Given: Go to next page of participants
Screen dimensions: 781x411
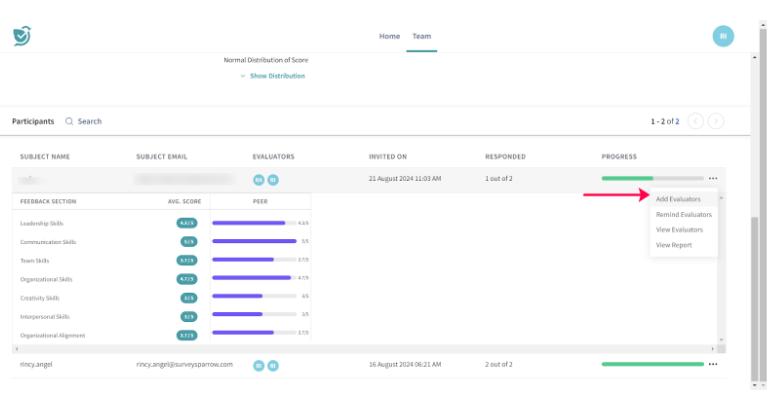Looking at the screenshot, I should tap(716, 121).
